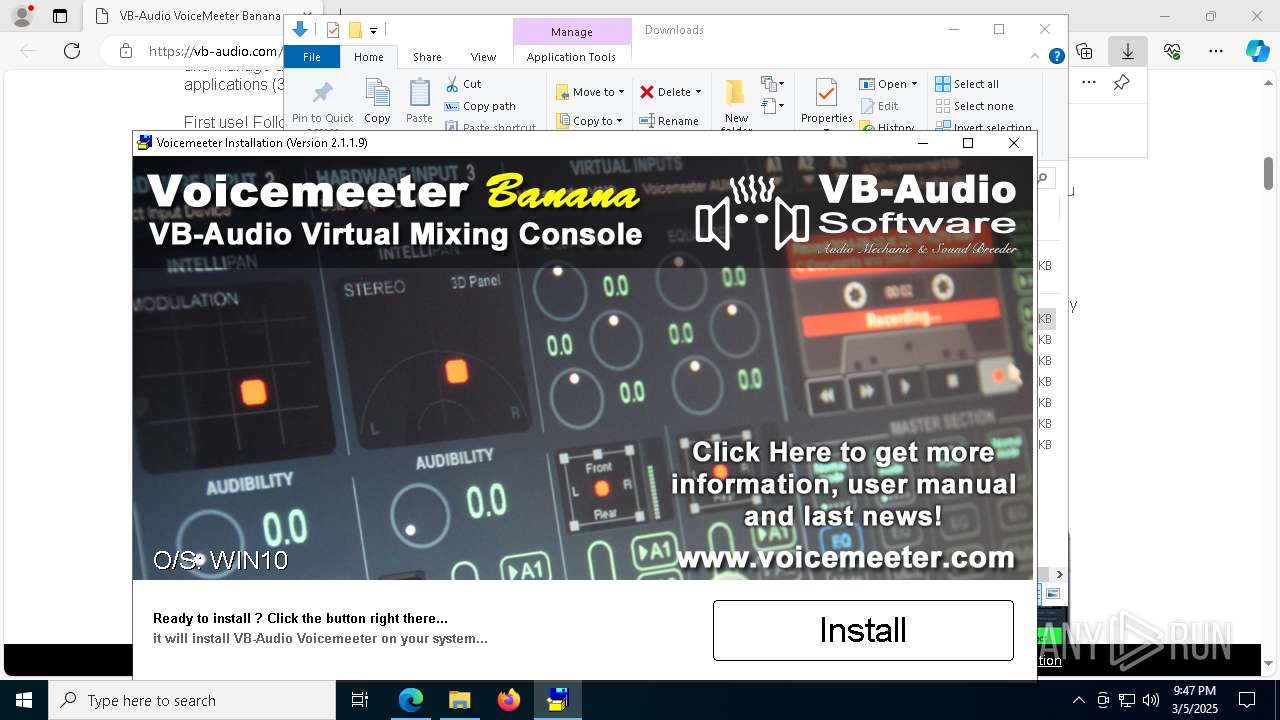Expand the Easy access dropdown
This screenshot has width=1280, height=720.
click(x=771, y=106)
